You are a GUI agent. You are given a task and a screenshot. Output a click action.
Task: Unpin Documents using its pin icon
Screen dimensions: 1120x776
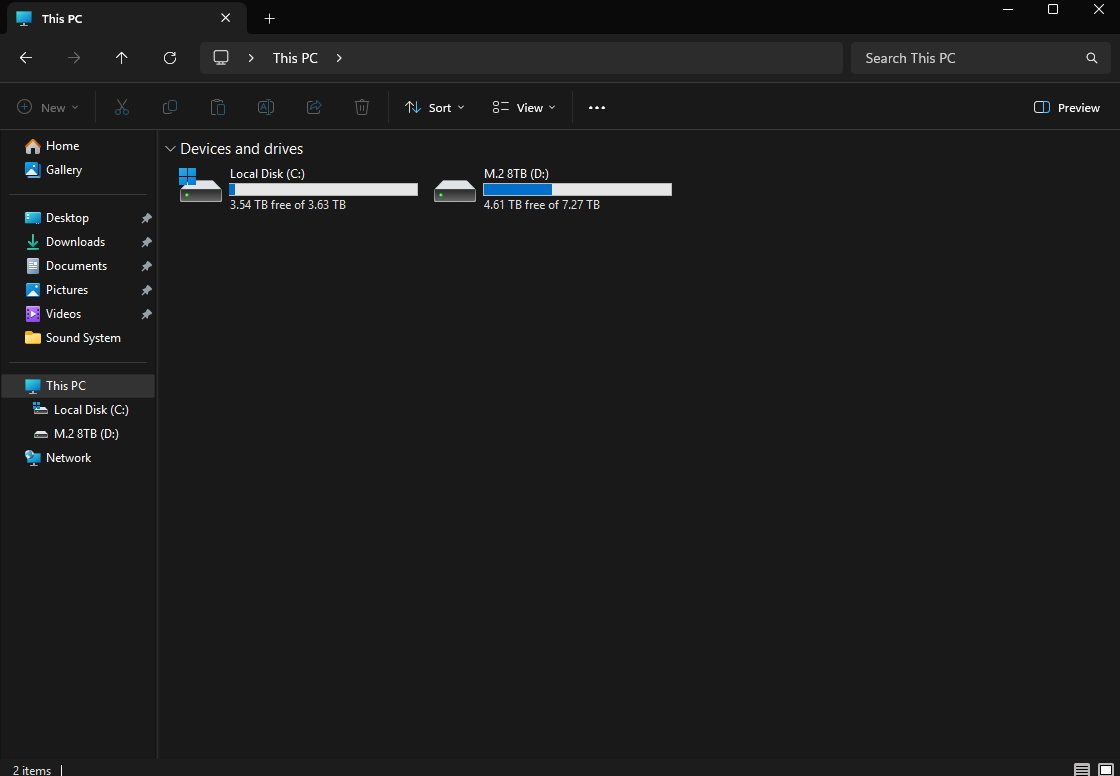tap(146, 266)
